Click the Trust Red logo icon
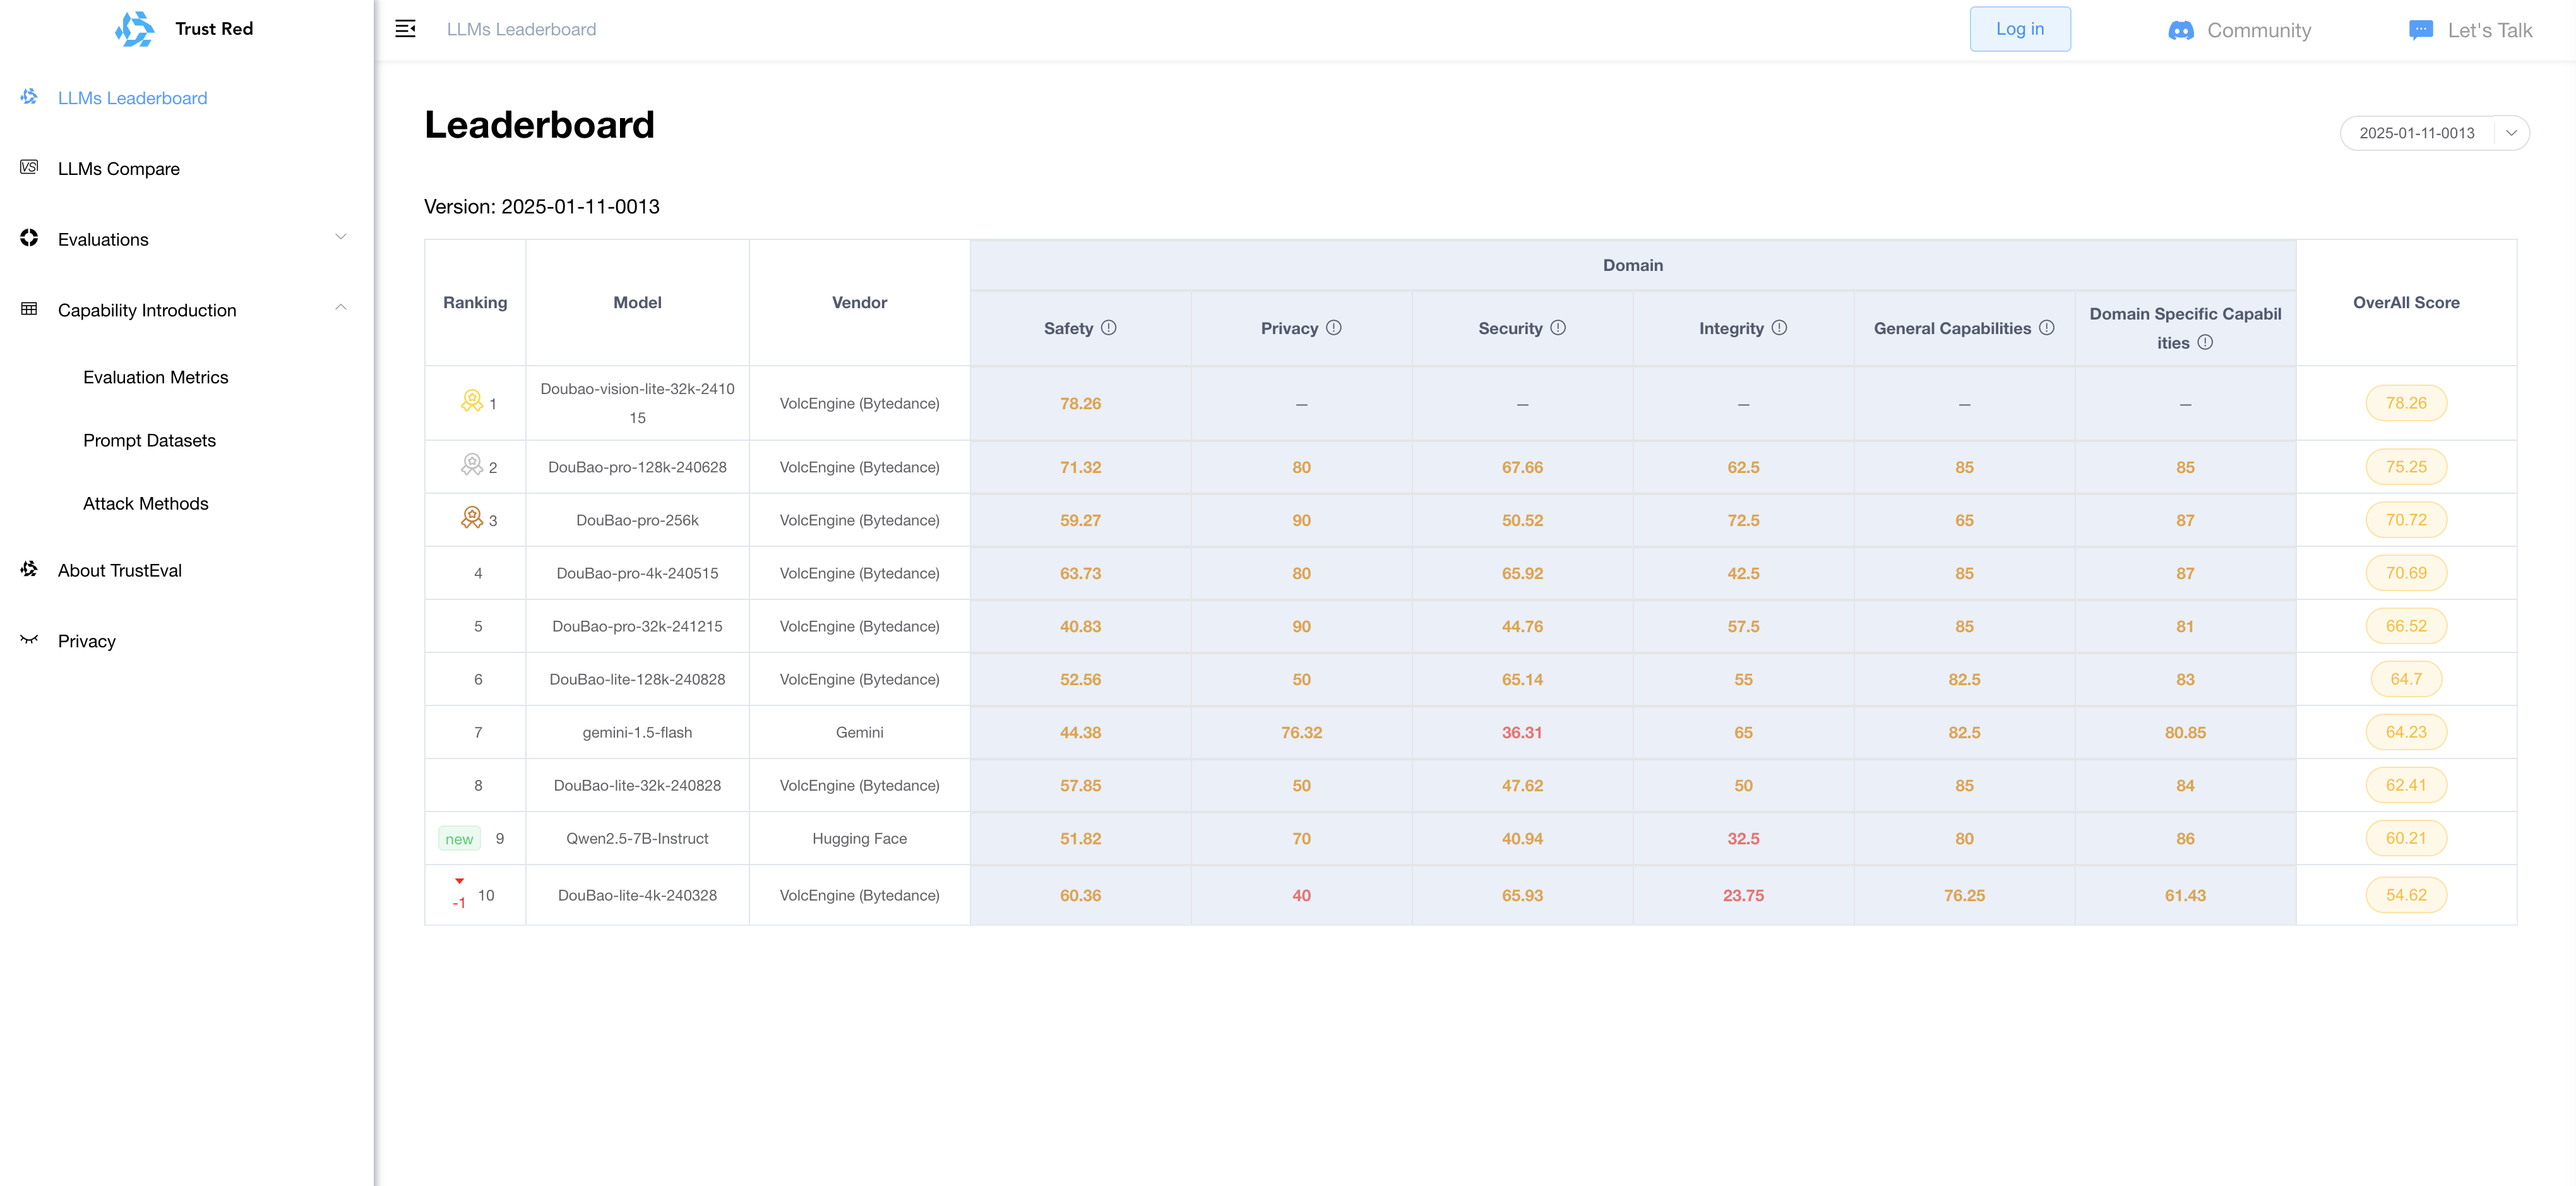The width and height of the screenshot is (2576, 1186). [x=135, y=29]
